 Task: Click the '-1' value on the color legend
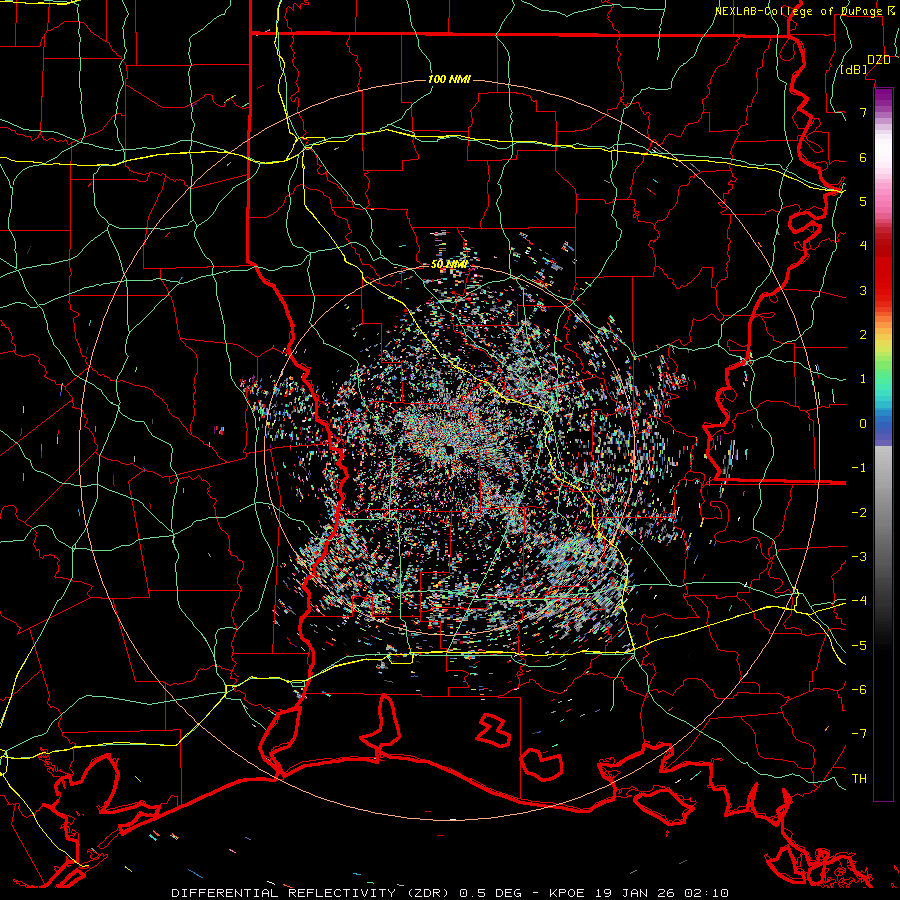[x=859, y=468]
